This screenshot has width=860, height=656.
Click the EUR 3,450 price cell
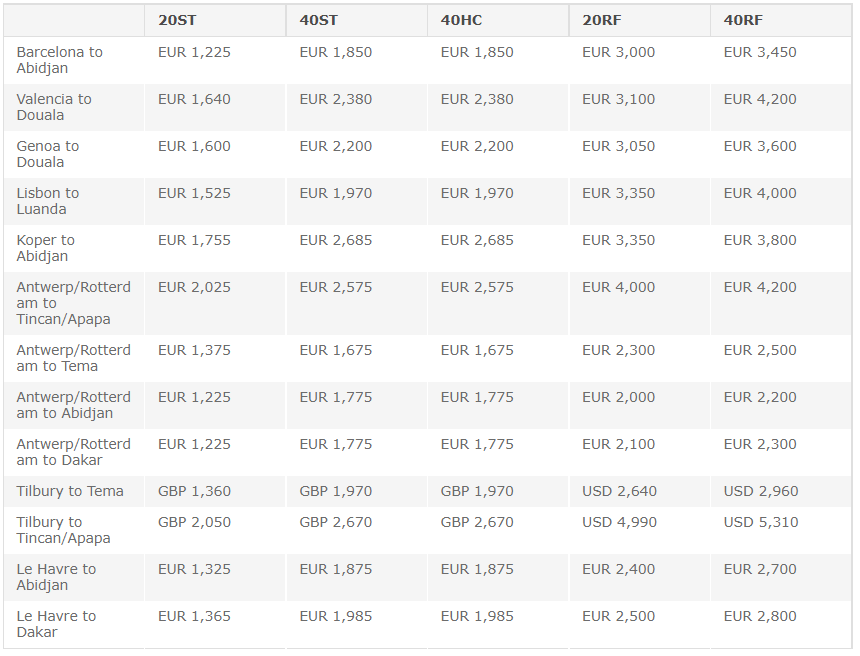760,52
